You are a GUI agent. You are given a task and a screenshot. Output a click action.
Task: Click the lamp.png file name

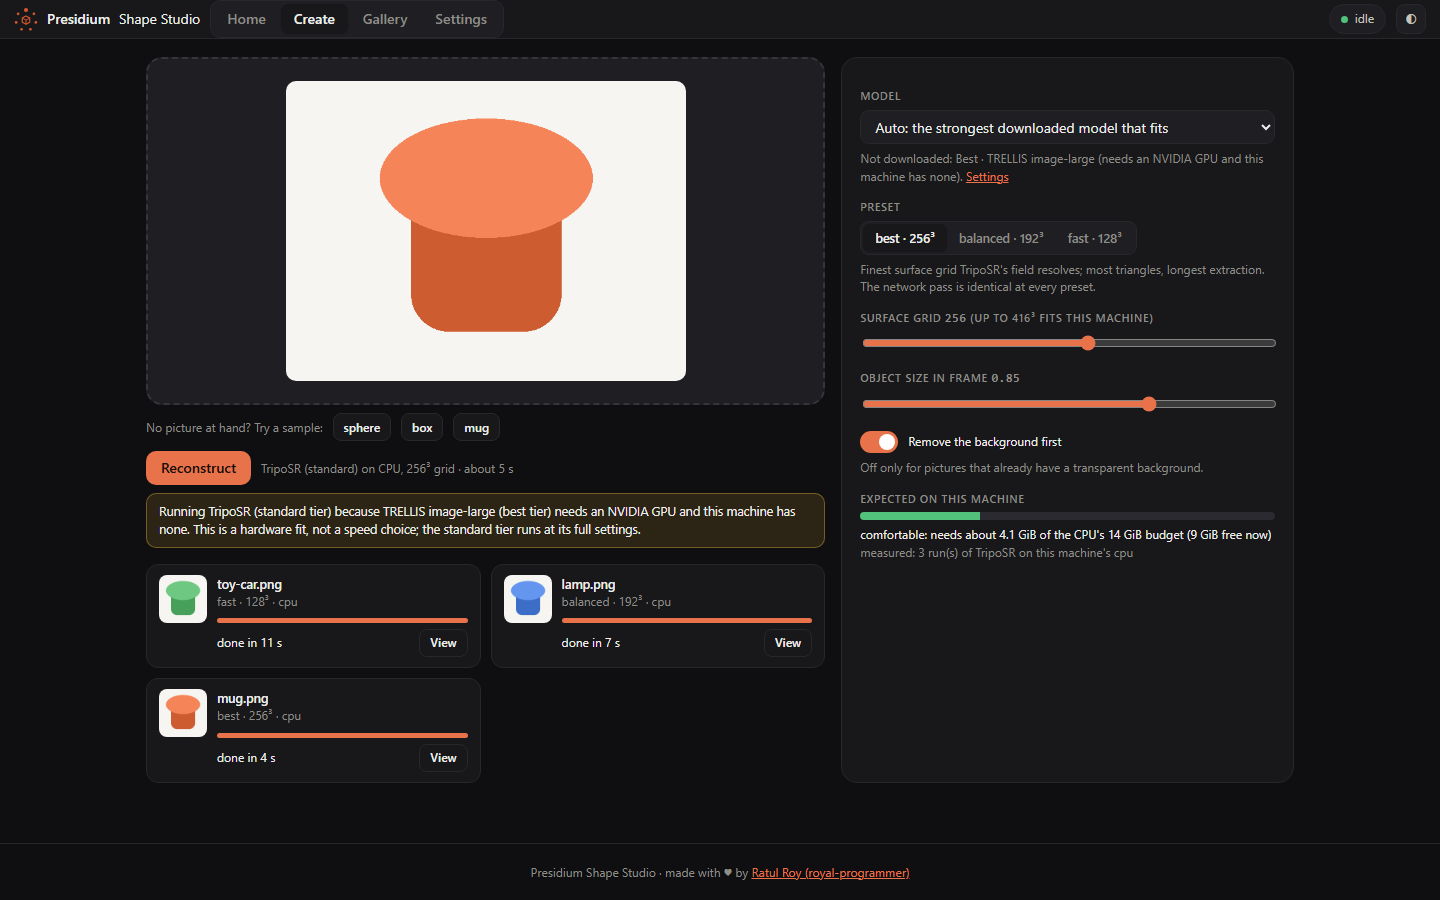tap(588, 585)
